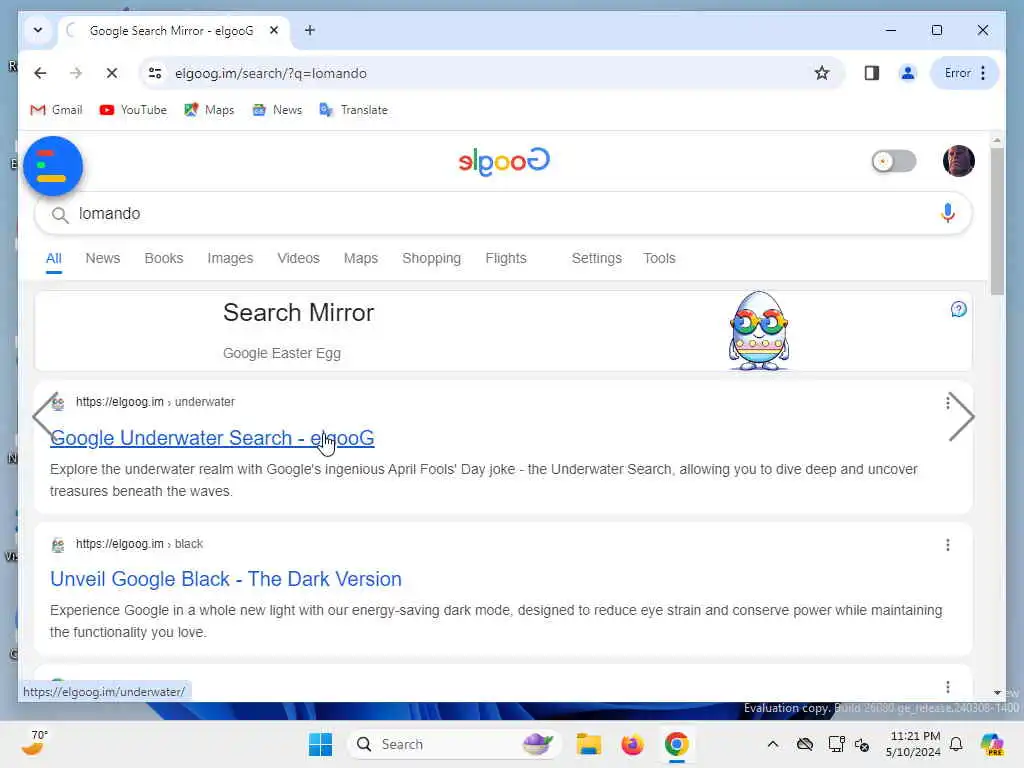Open search Tools

click(x=659, y=259)
